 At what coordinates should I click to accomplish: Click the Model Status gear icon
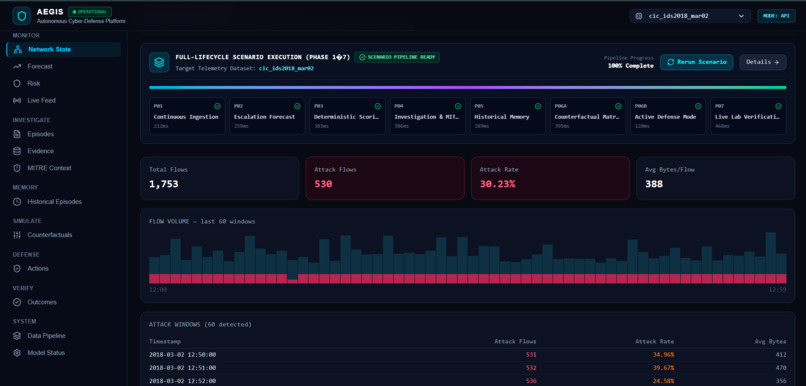click(x=17, y=353)
